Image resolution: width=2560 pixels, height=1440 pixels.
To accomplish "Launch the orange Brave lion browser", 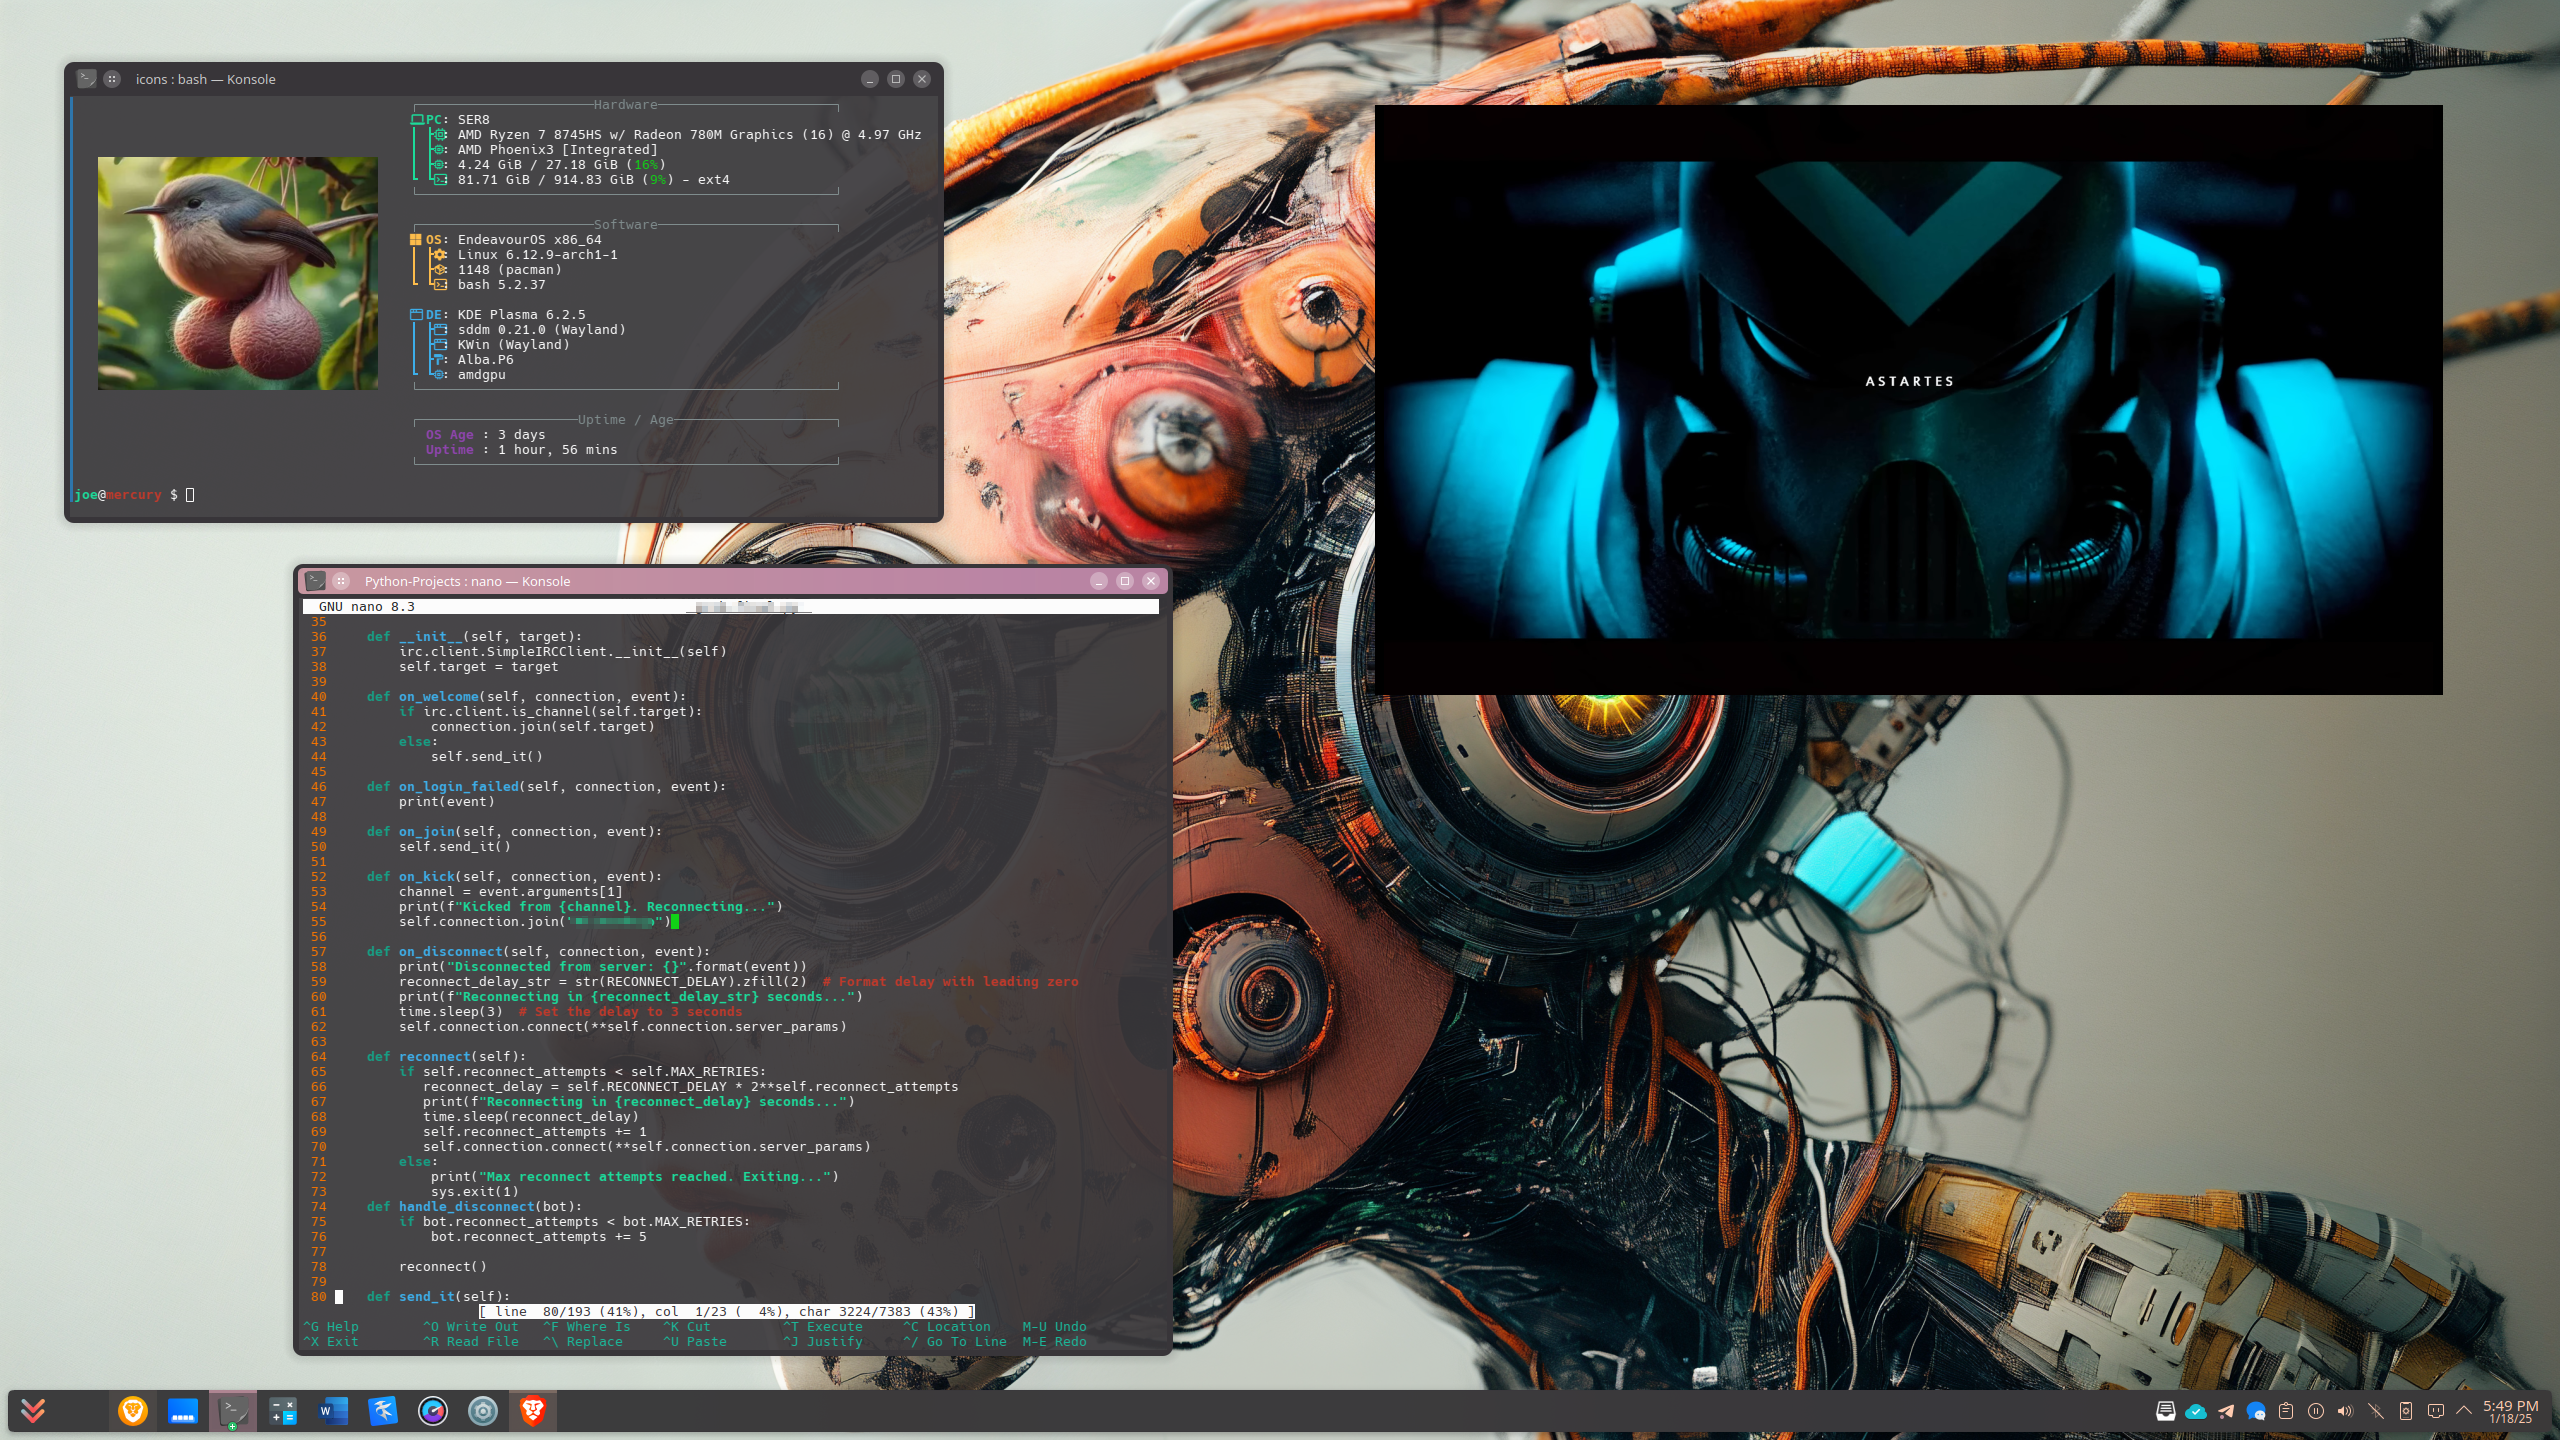I will pyautogui.click(x=133, y=1411).
